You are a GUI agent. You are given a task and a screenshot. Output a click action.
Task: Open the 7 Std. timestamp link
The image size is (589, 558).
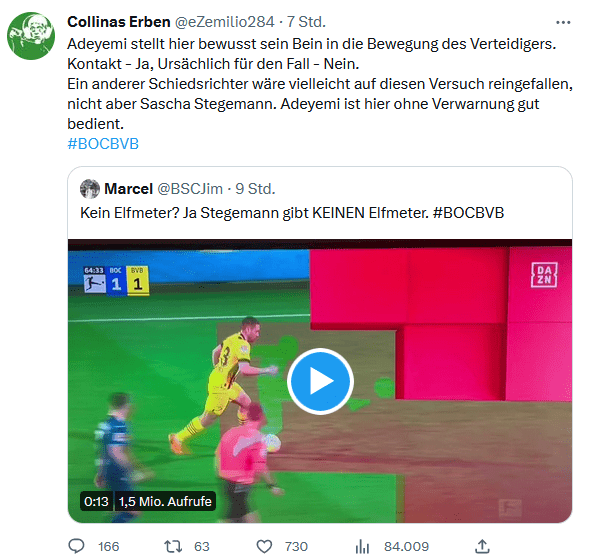point(306,22)
